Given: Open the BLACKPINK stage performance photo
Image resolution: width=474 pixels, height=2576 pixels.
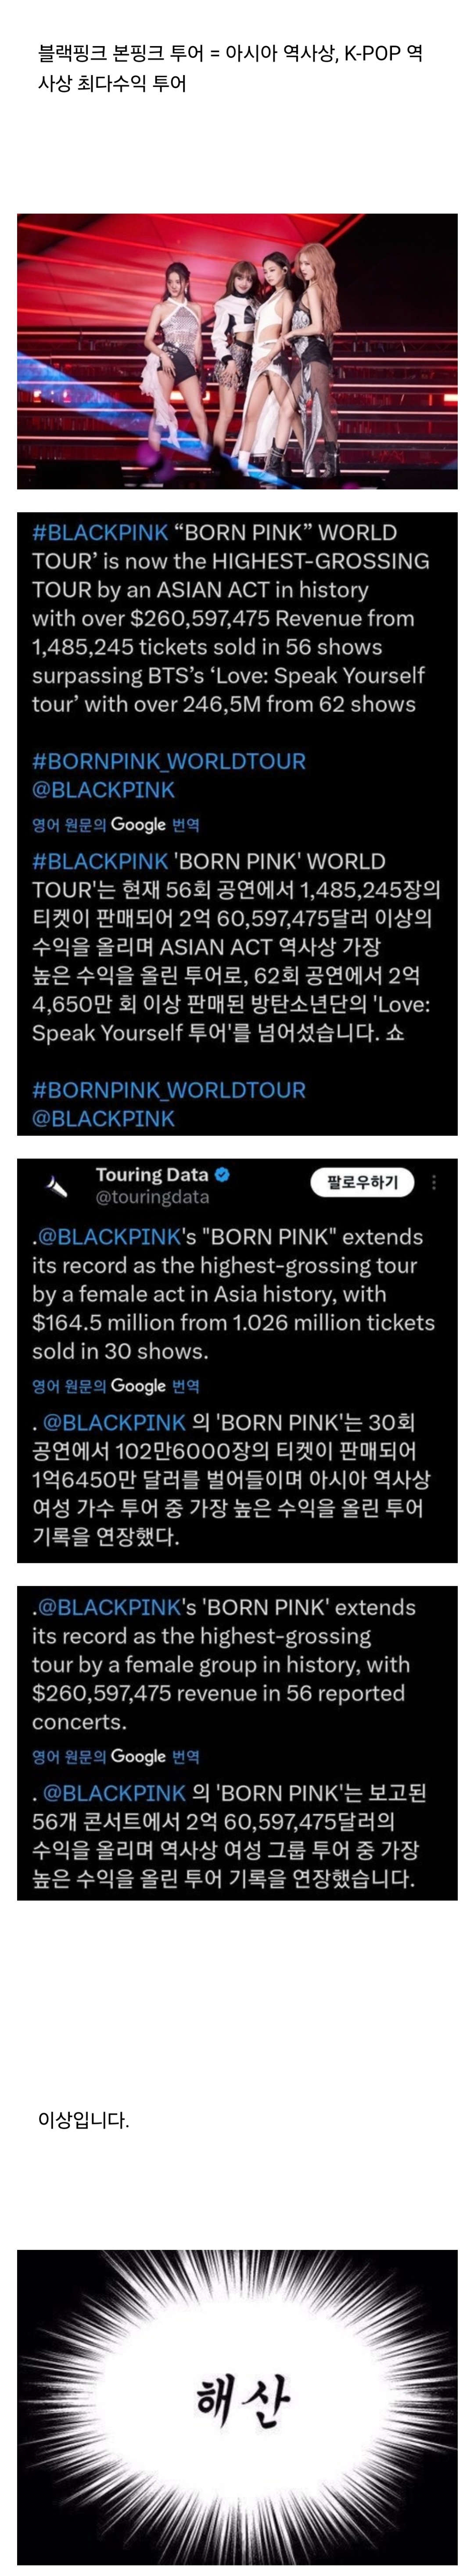Looking at the screenshot, I should [237, 351].
